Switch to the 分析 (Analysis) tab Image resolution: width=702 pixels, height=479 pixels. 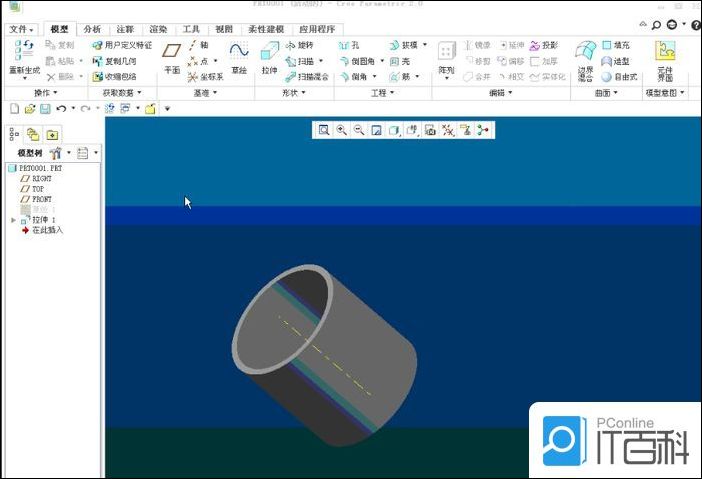coord(92,29)
